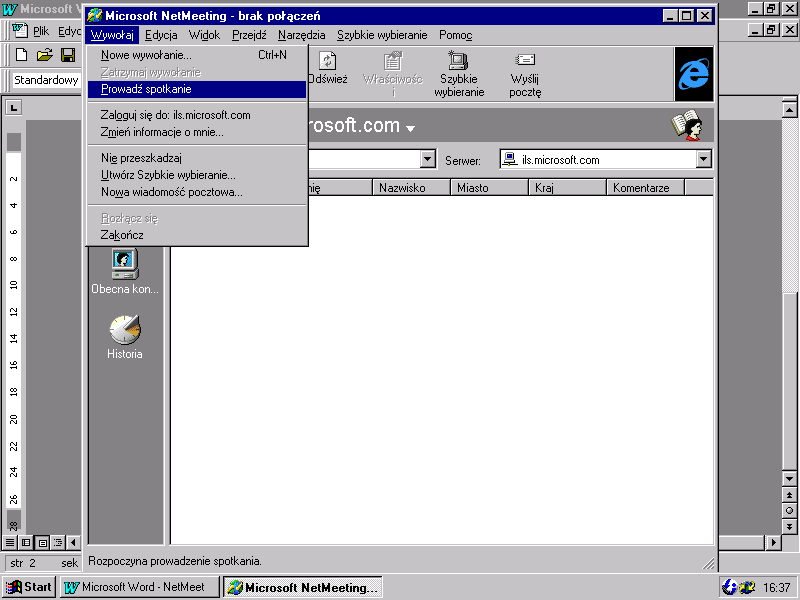Select Prowadź spotkanie menu item
The image size is (800, 600).
tap(197, 89)
